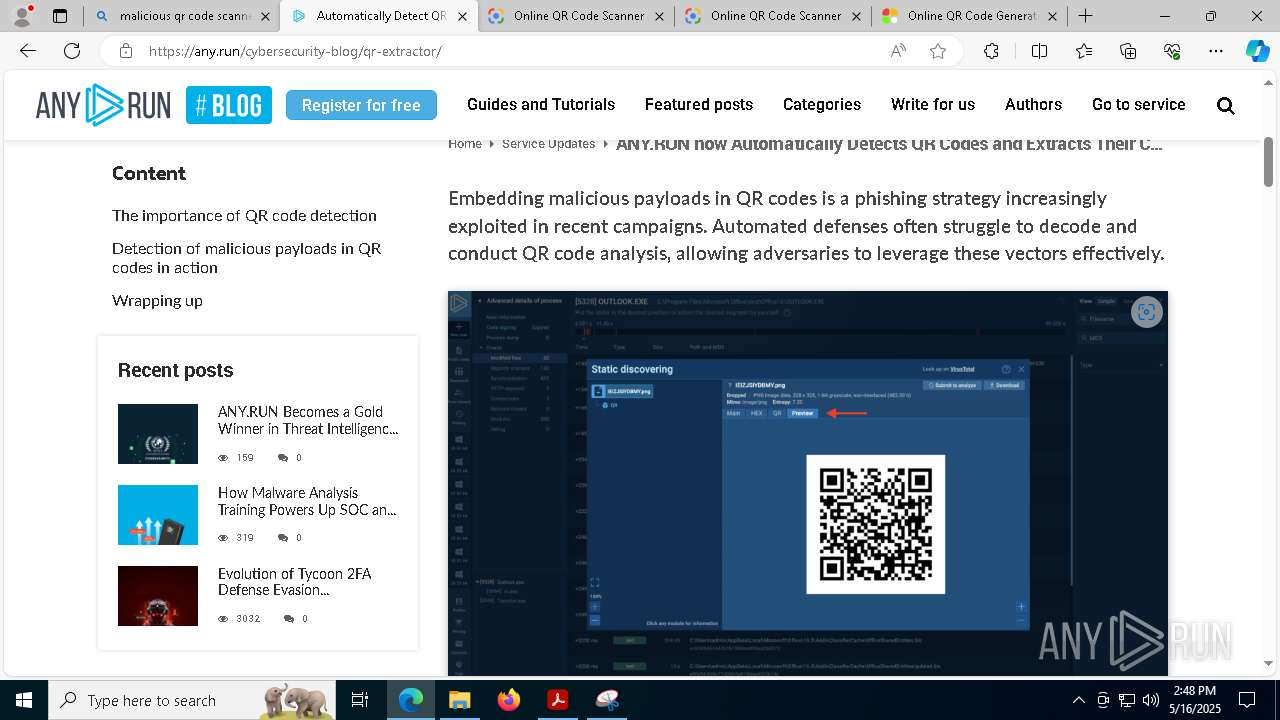Screen dimensions: 1280x720
Task: Open Write for us page
Action: click(933, 105)
